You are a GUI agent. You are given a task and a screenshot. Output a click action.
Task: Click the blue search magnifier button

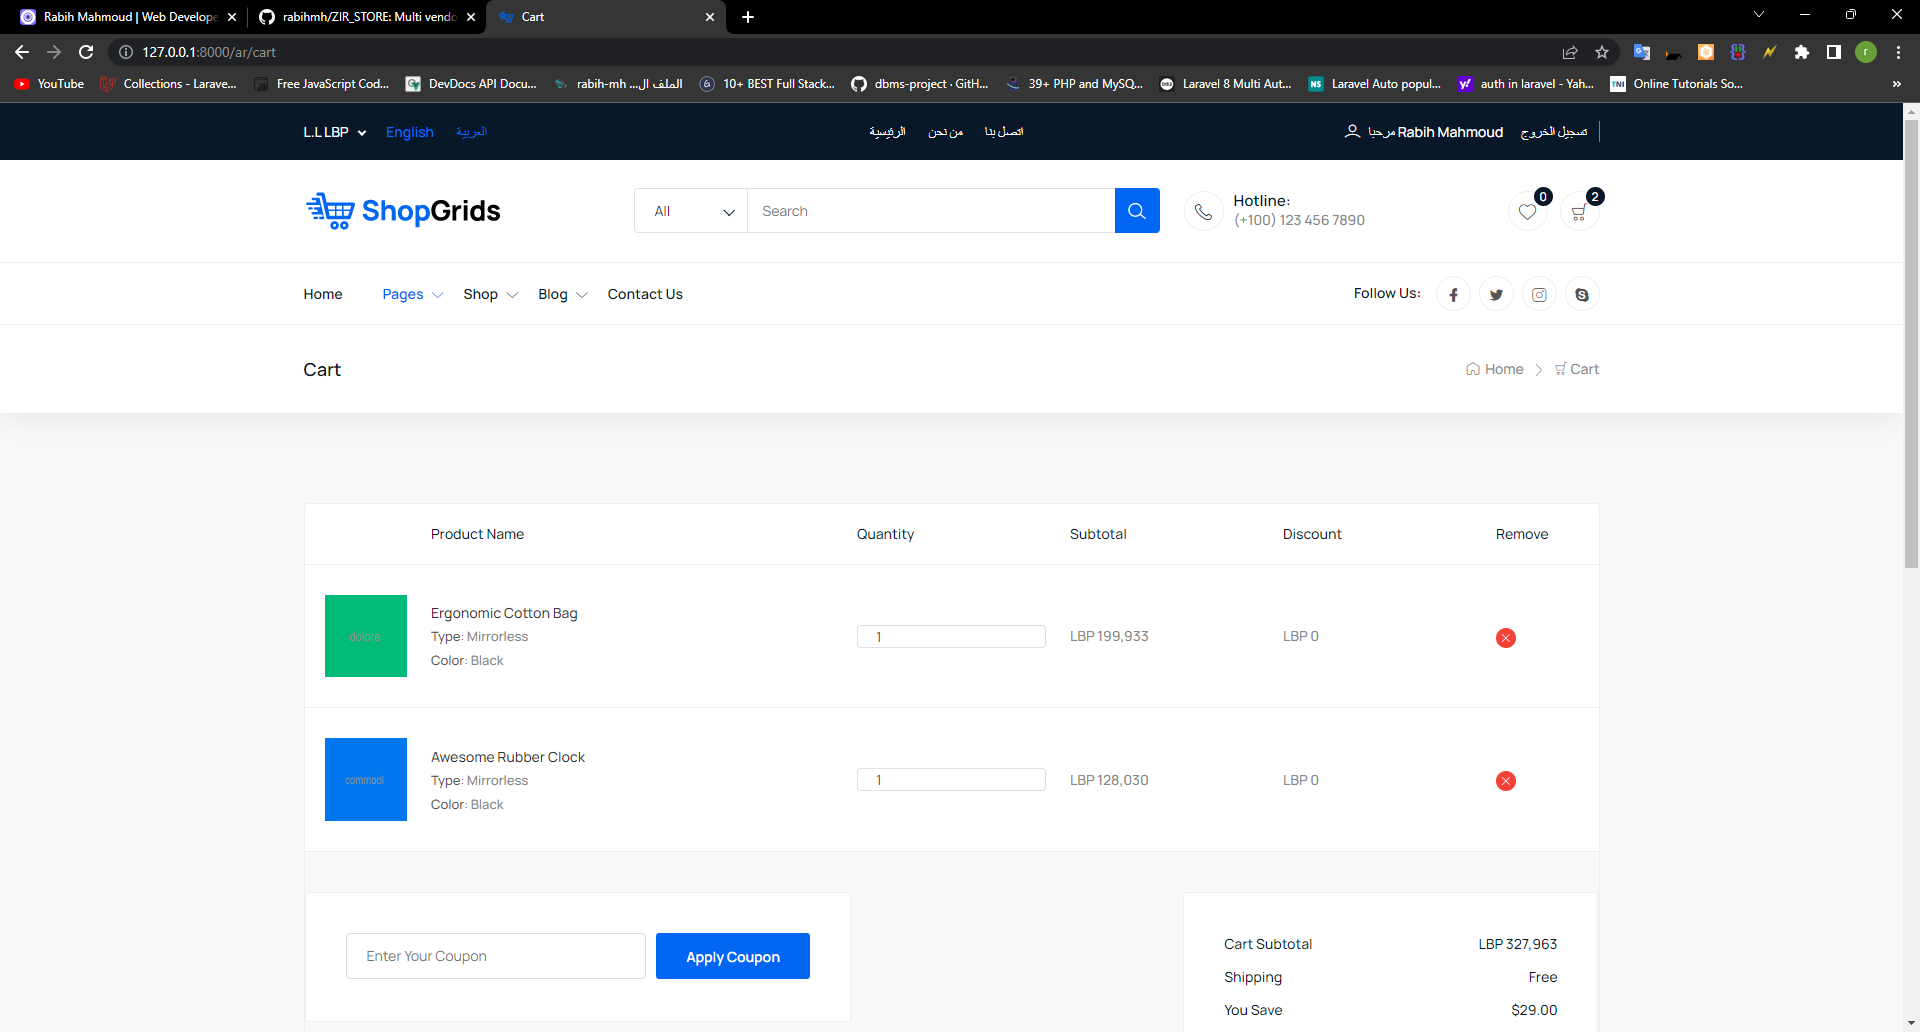pyautogui.click(x=1137, y=211)
